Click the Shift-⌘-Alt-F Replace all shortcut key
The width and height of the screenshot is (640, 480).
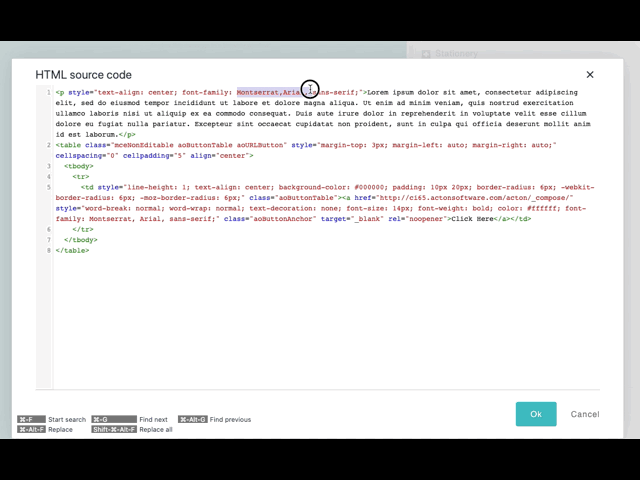114,429
